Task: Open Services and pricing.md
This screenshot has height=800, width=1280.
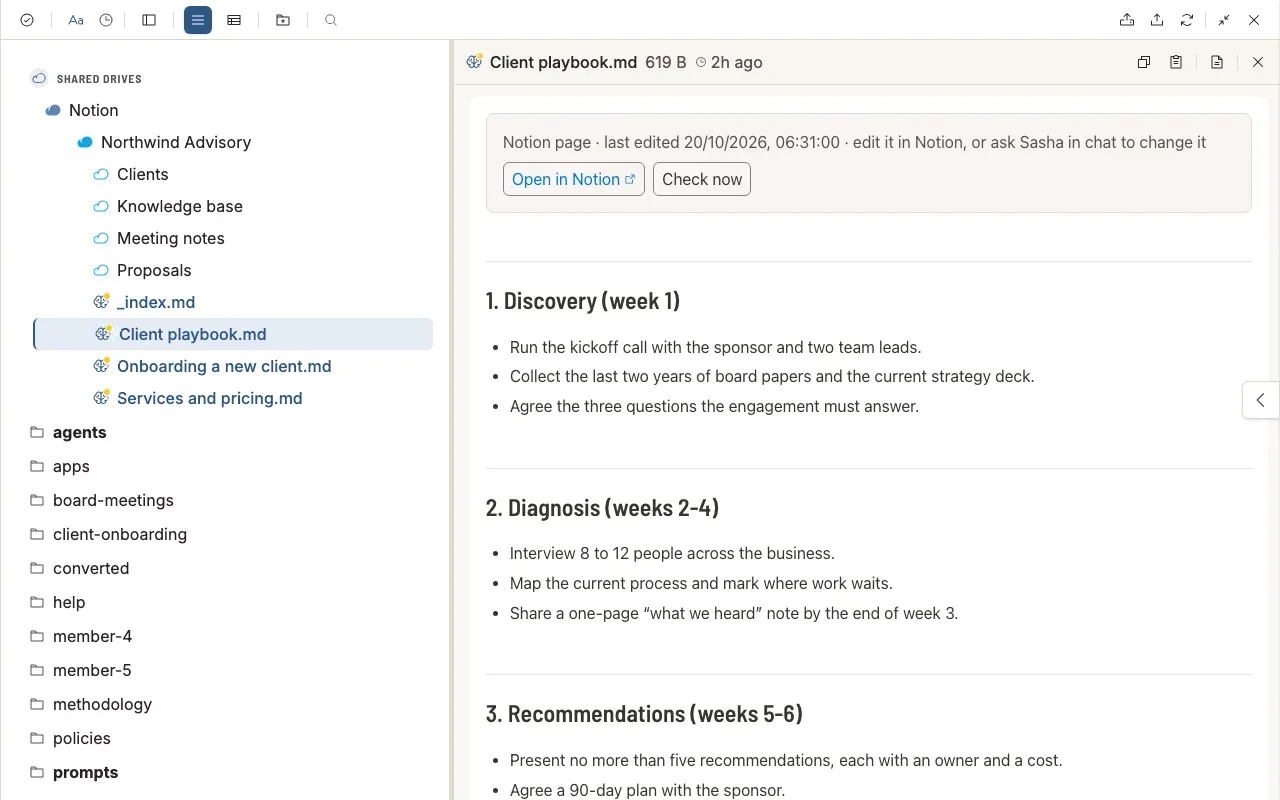Action: tap(210, 398)
